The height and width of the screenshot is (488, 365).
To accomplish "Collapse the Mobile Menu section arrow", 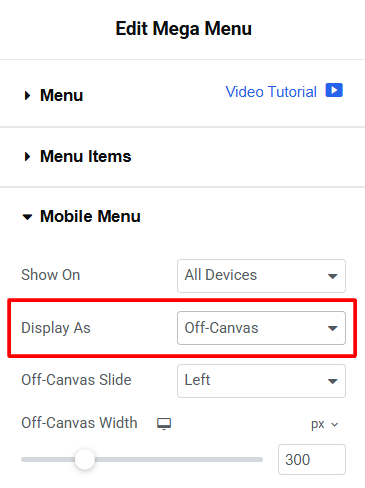I will [x=27, y=217].
